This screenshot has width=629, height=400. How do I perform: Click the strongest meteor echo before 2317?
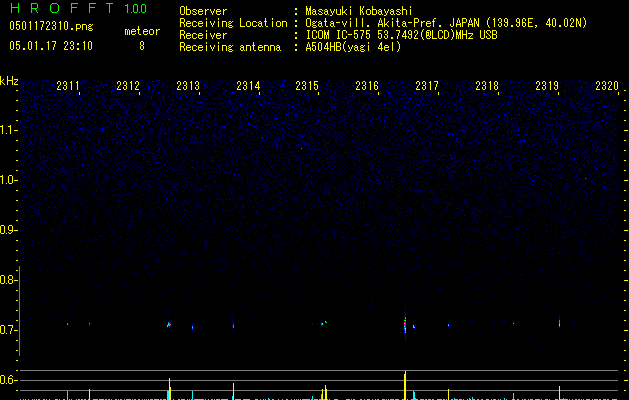(x=405, y=324)
